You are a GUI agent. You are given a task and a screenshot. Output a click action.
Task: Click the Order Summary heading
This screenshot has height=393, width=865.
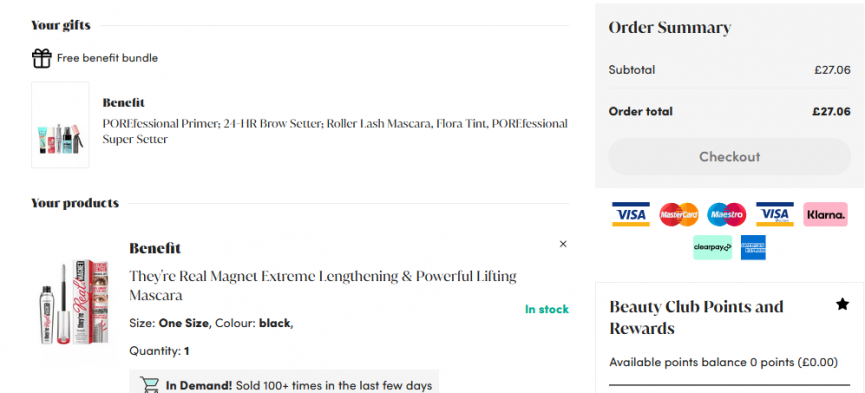(x=670, y=28)
